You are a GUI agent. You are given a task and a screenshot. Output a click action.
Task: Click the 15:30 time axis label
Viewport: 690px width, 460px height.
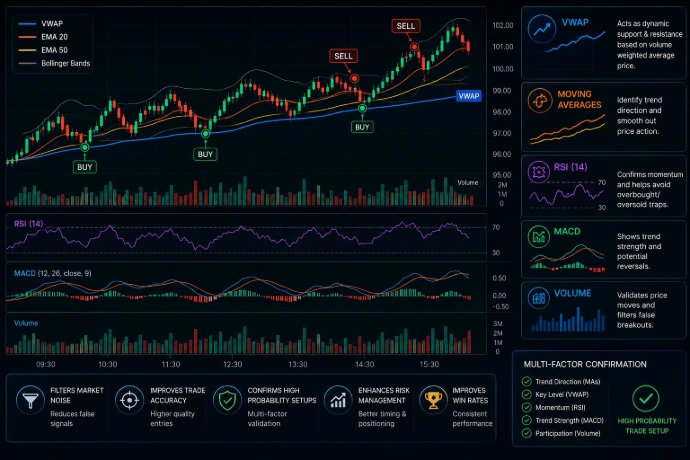coord(429,364)
